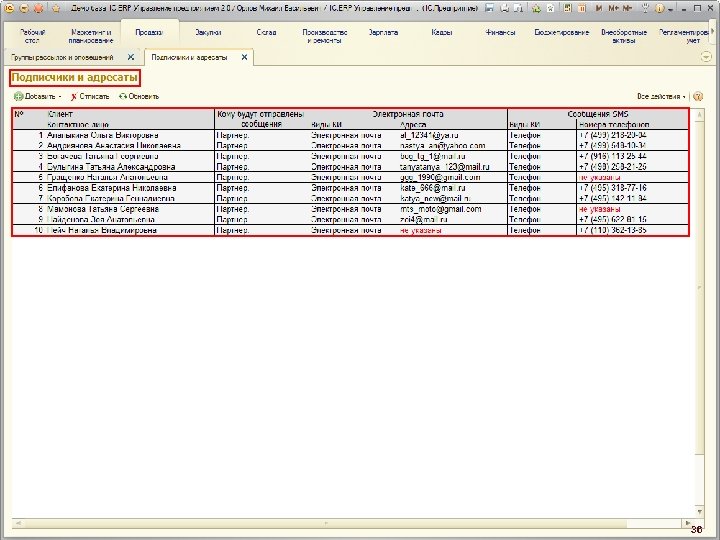The image size is (720, 540).
Task: Click the M- memory subtract button
Action: [627, 8]
